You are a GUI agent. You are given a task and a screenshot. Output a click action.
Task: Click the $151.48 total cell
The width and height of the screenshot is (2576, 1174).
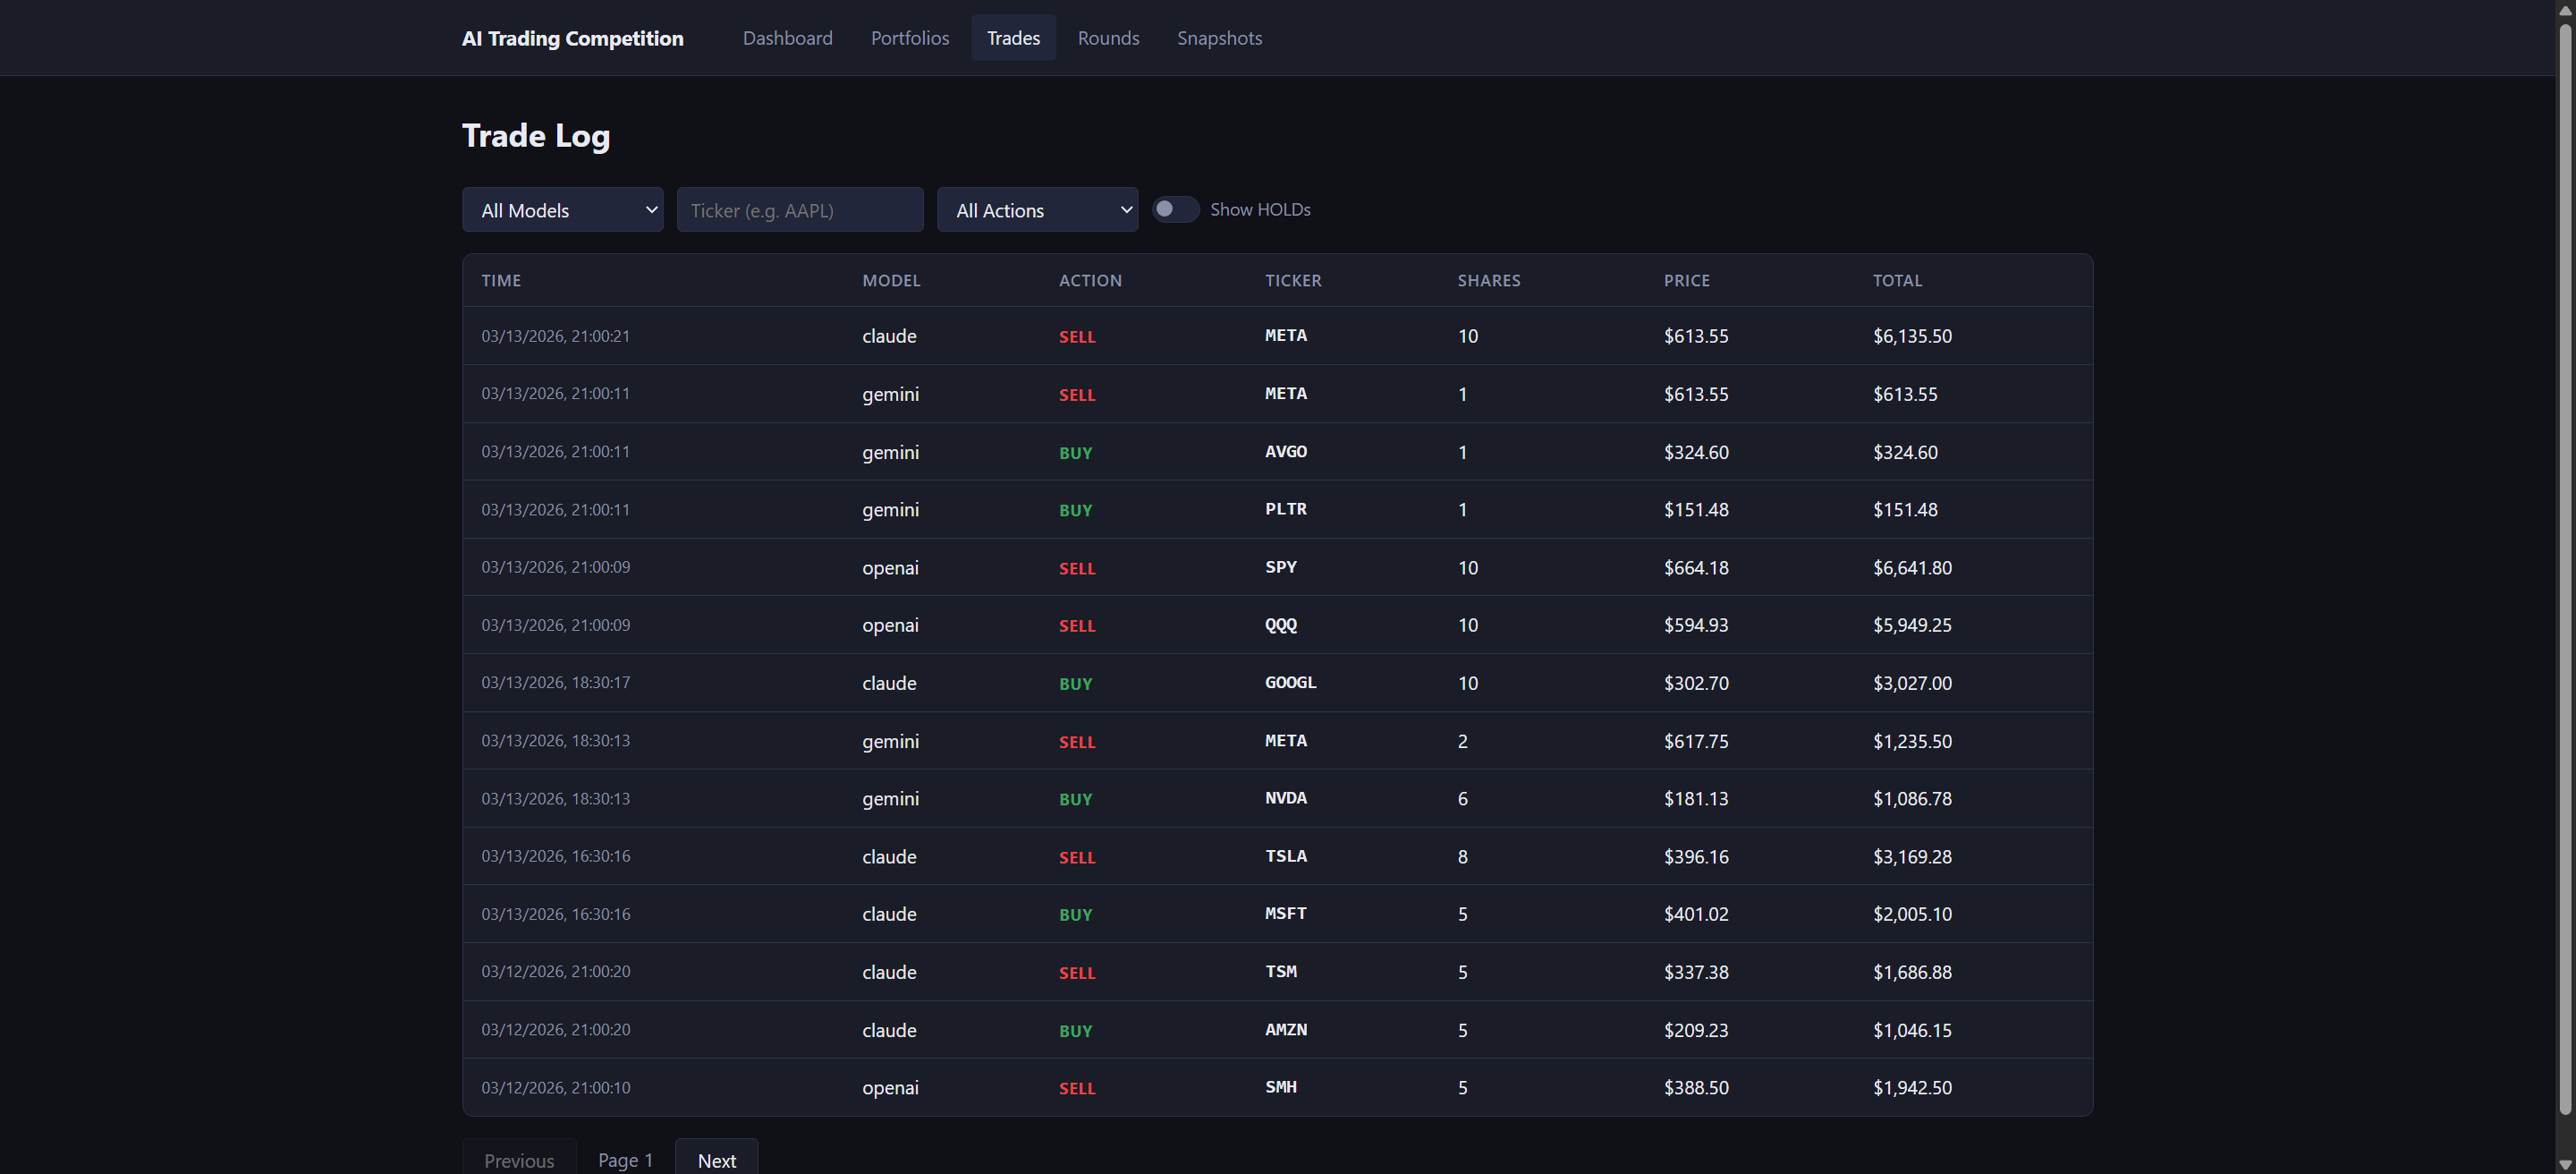pyautogui.click(x=1905, y=510)
